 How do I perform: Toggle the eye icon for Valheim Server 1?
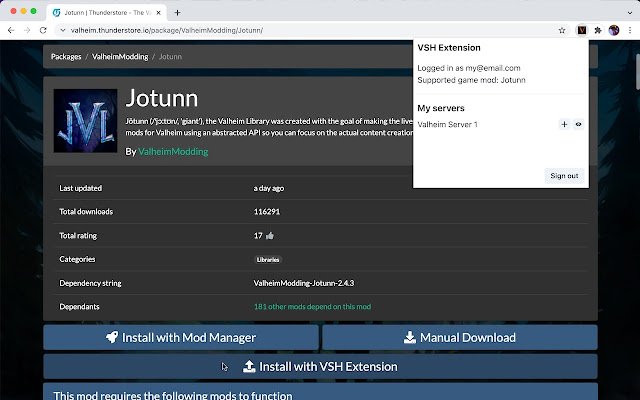(578, 124)
